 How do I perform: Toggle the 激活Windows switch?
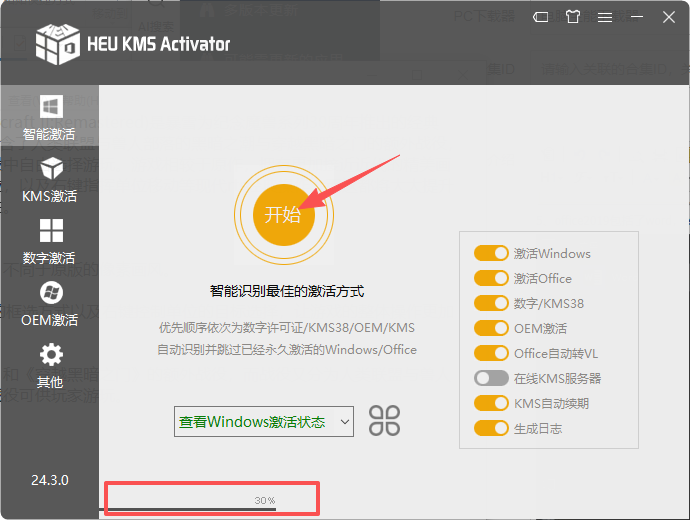[491, 253]
